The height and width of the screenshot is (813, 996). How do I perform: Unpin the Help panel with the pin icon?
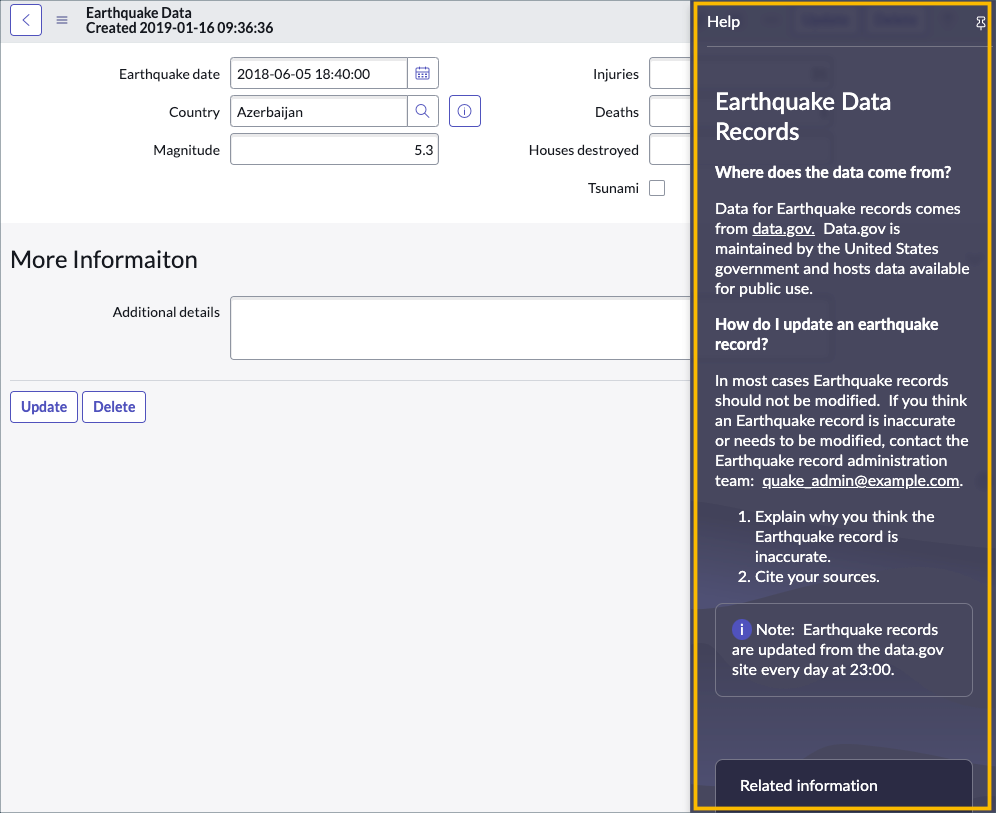click(x=981, y=22)
